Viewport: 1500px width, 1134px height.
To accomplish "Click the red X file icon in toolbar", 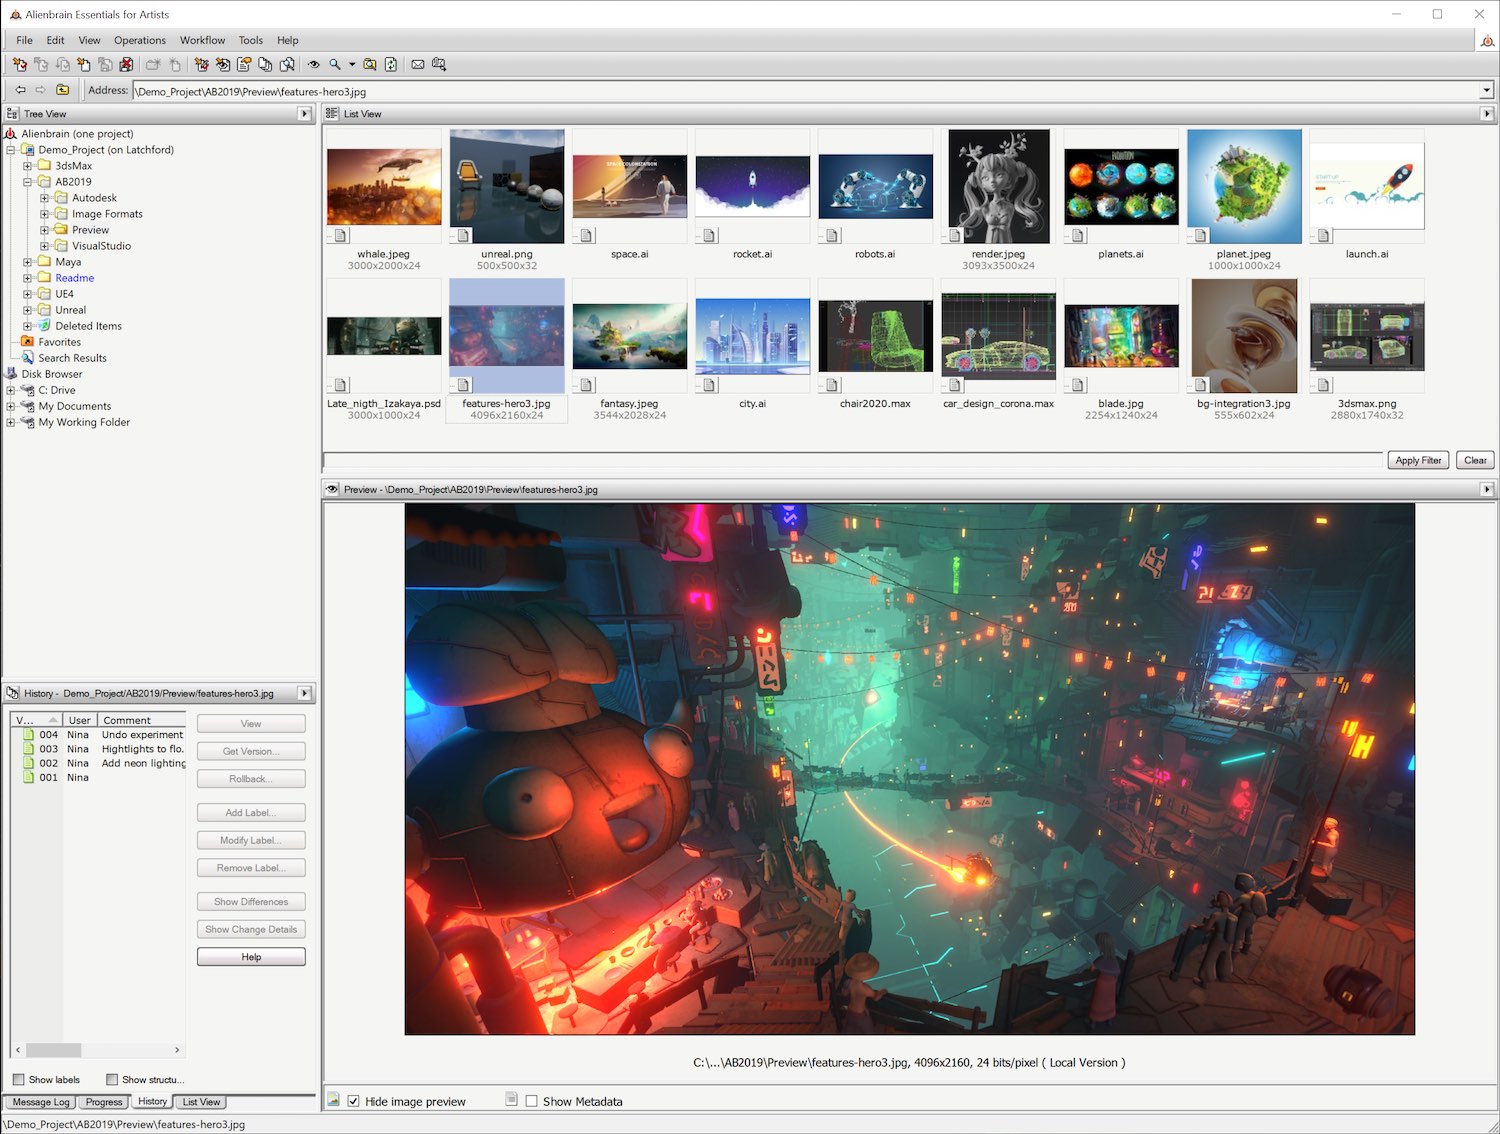I will (x=126, y=65).
